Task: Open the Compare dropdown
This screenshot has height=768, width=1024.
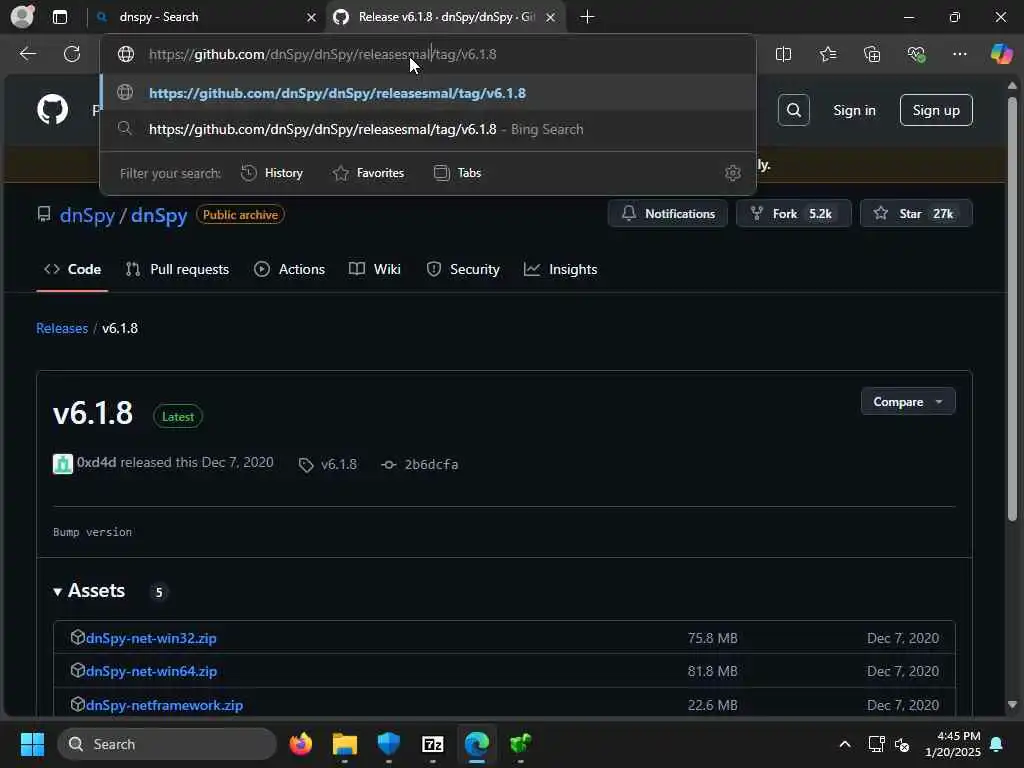Action: (908, 402)
